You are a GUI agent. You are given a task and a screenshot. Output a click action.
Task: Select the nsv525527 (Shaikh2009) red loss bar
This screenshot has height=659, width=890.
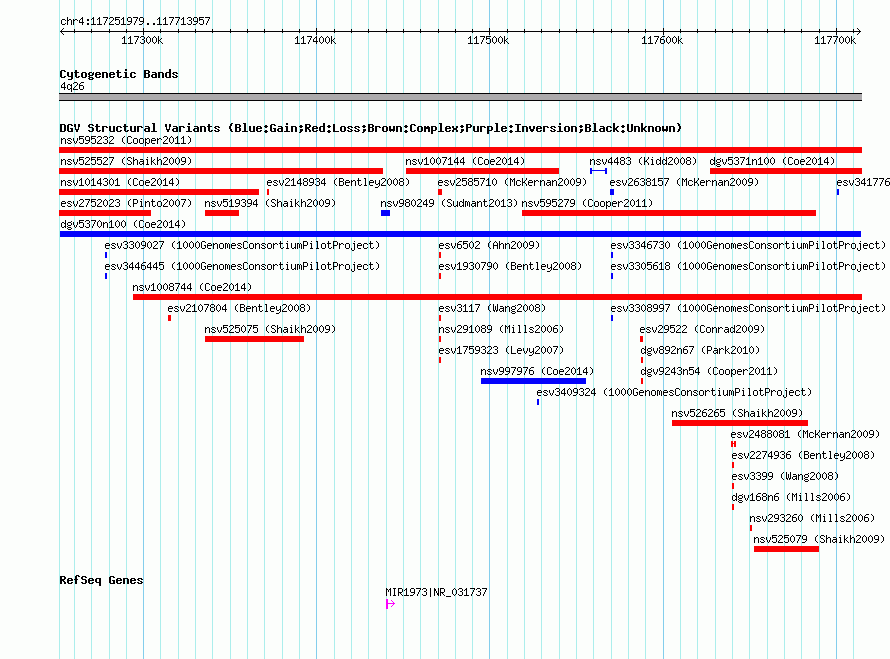pos(221,171)
